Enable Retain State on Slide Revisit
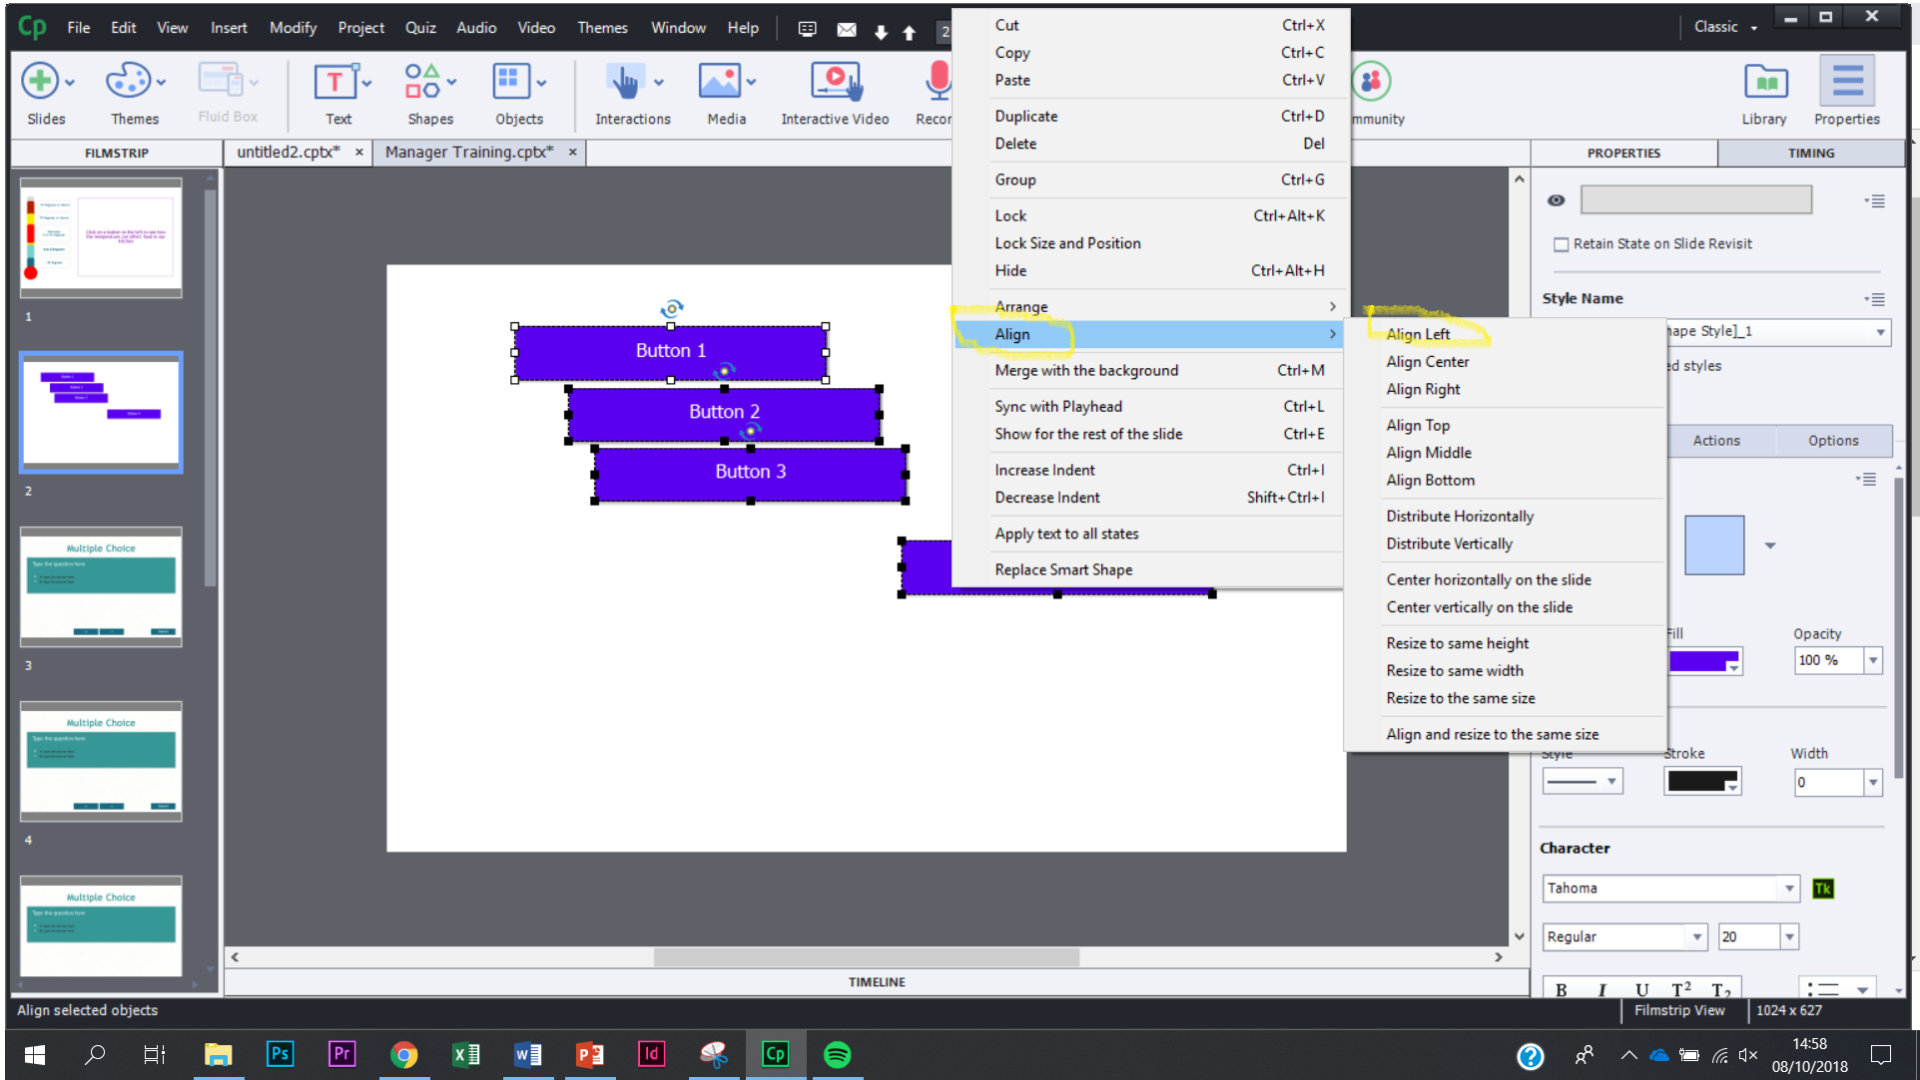The image size is (1920, 1080). point(1561,244)
